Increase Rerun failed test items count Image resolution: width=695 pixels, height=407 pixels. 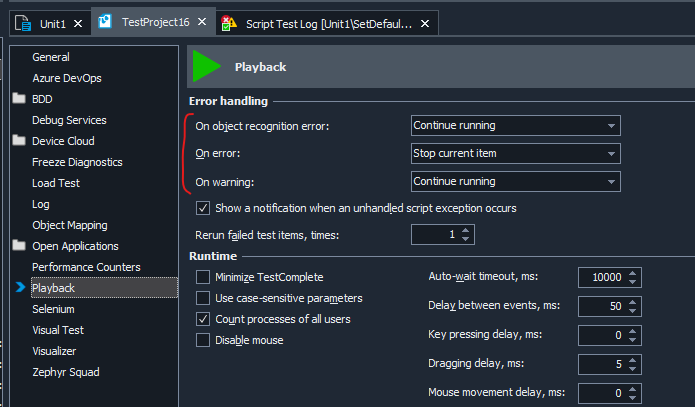click(466, 230)
